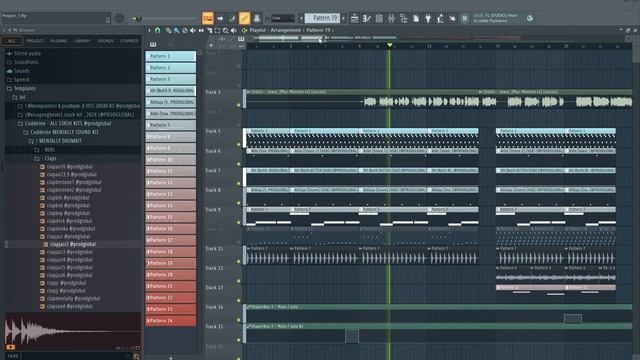
Task: Toggle the picker panel icon above the pattern list
Action: pos(153,44)
